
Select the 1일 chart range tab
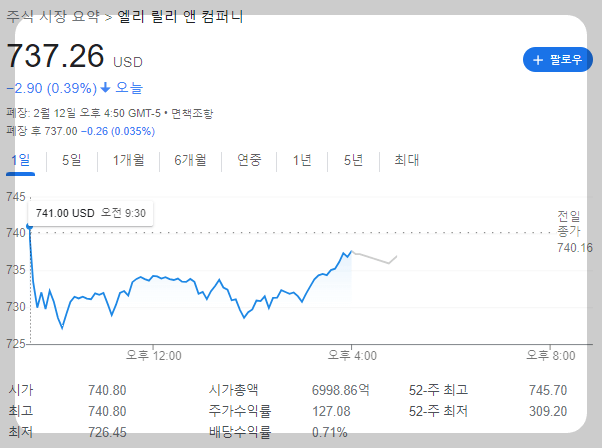point(20,160)
